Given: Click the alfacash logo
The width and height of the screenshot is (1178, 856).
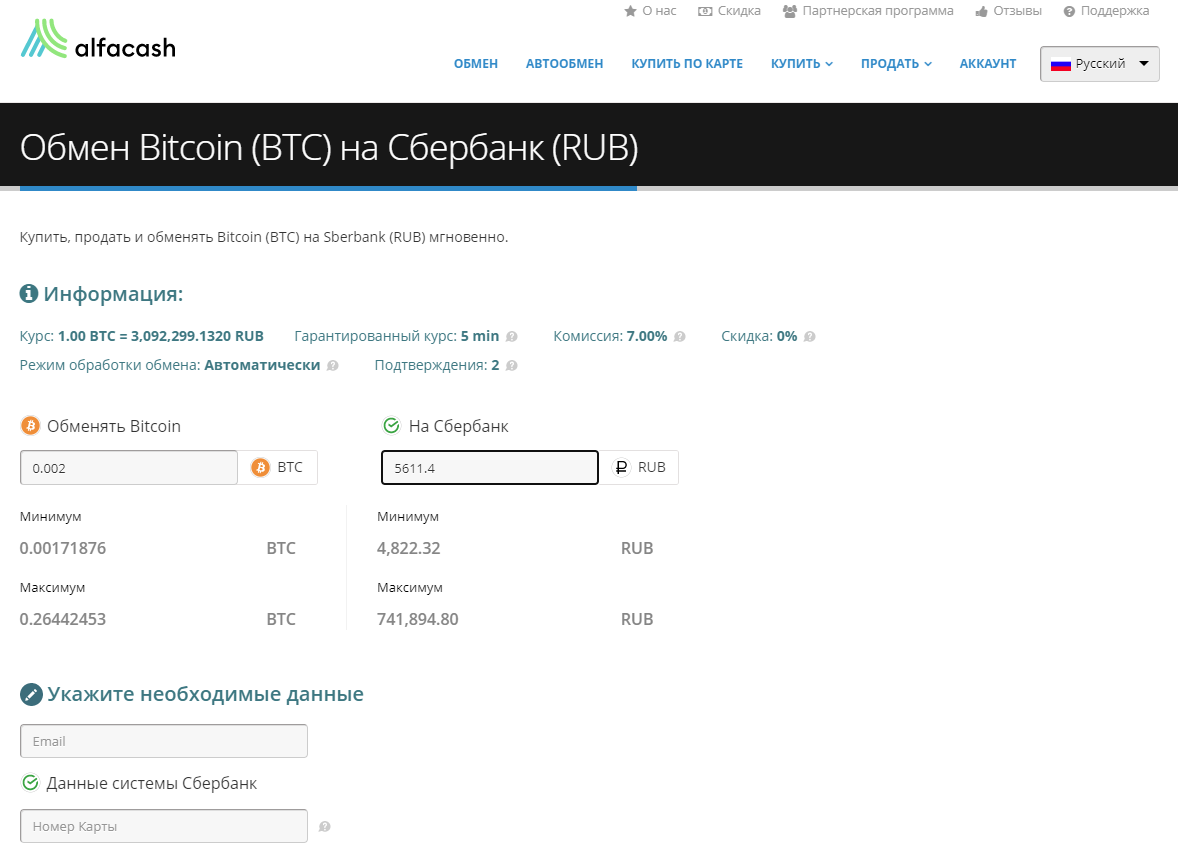Looking at the screenshot, I should point(98,40).
